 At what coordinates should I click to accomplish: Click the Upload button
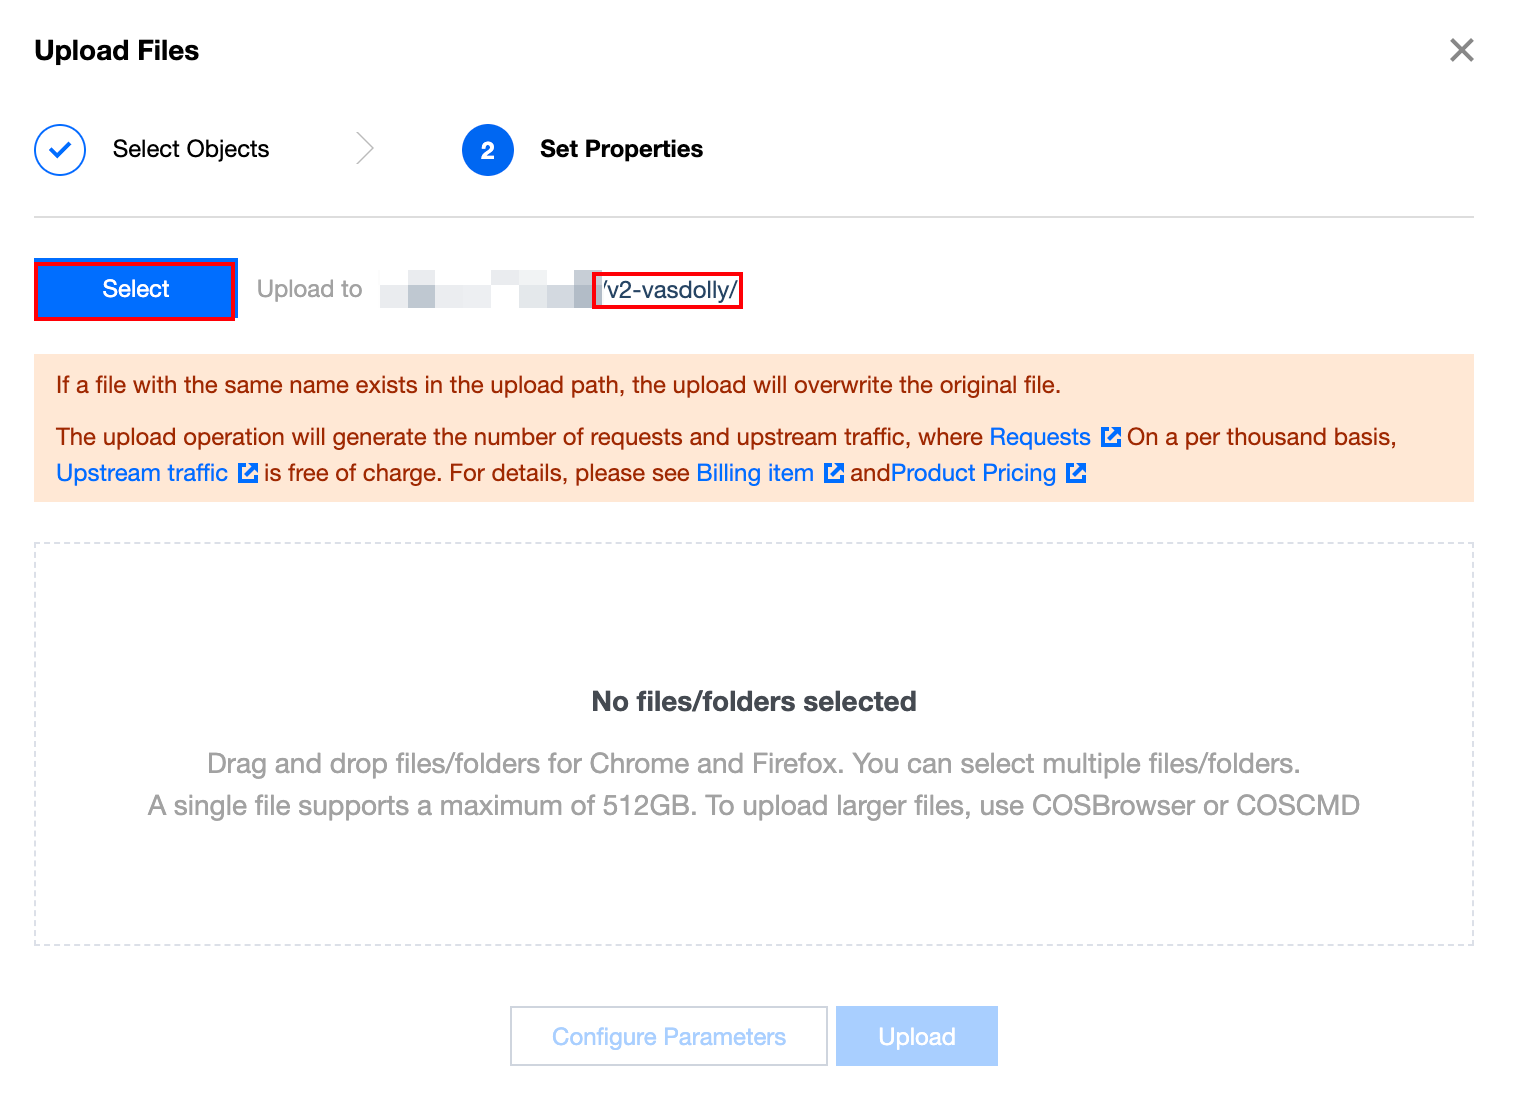pos(916,1036)
